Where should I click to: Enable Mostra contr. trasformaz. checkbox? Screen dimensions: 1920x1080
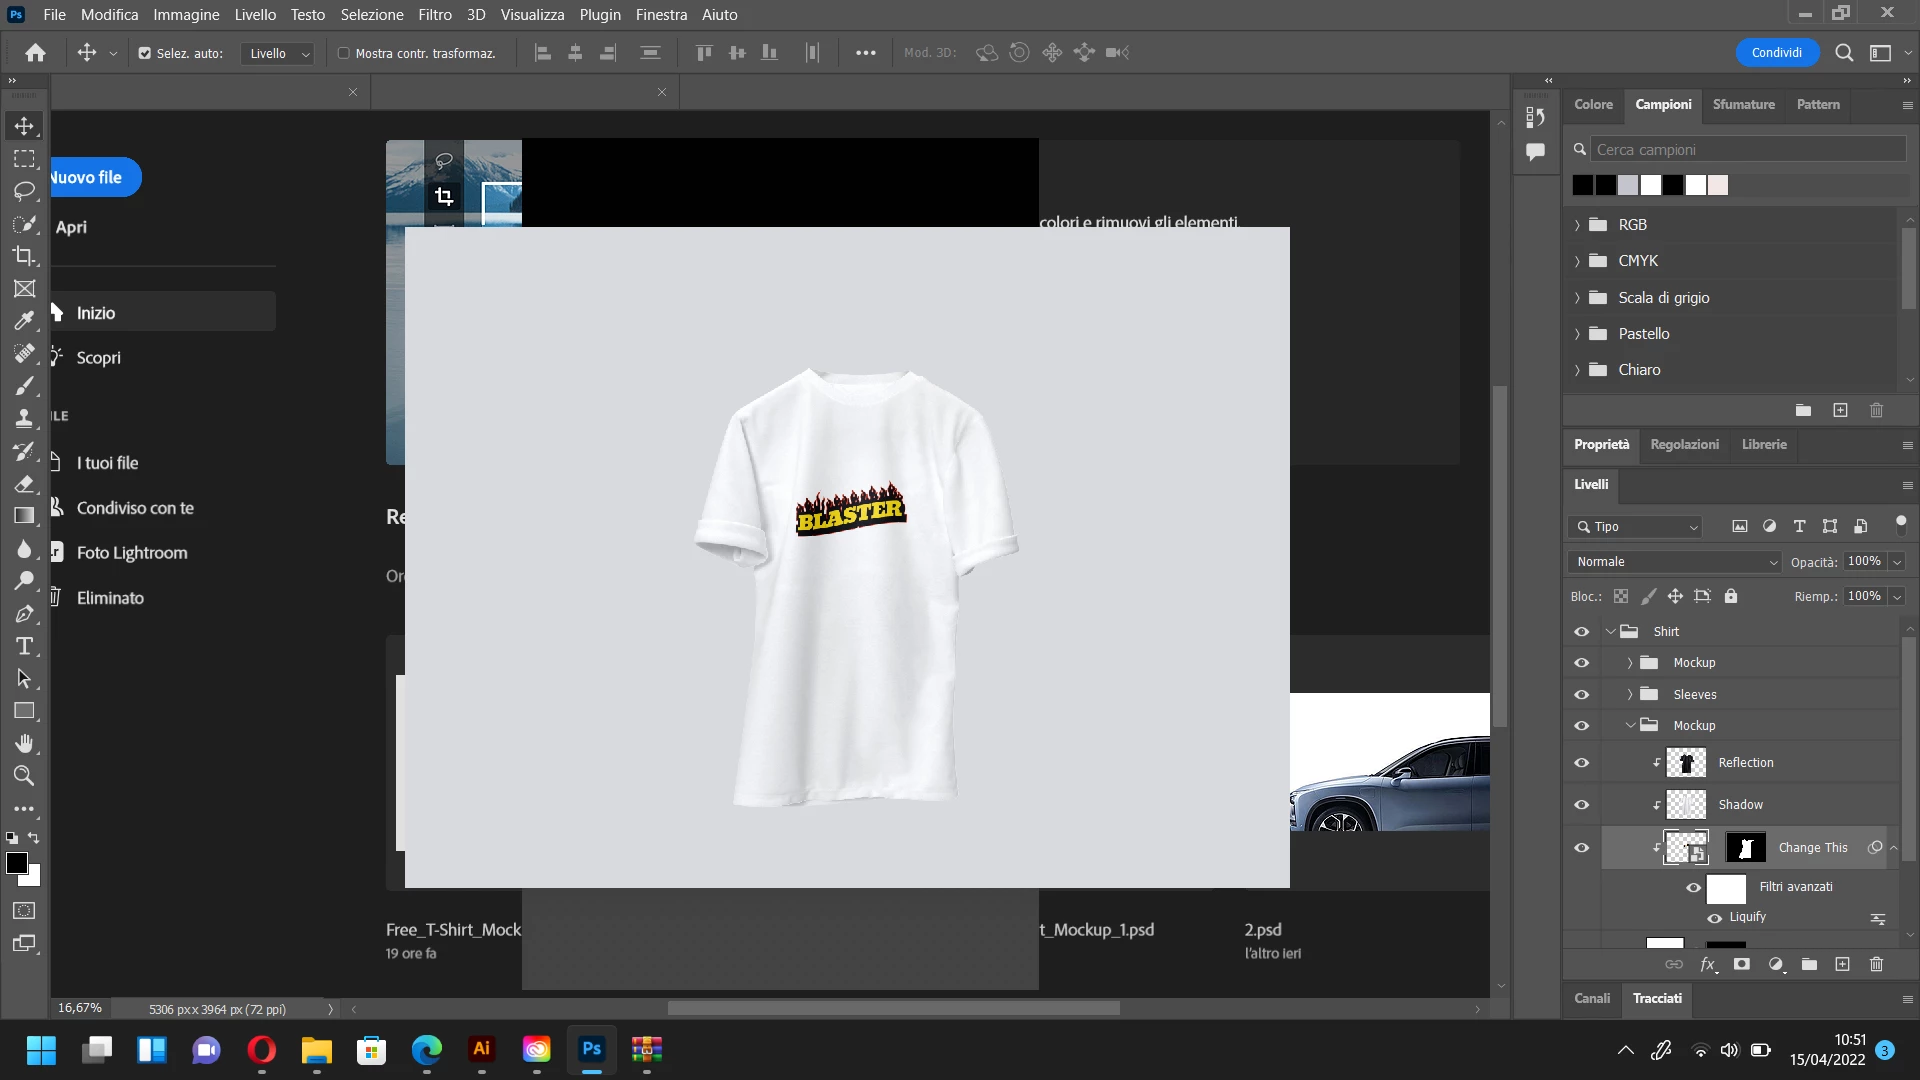[344, 53]
